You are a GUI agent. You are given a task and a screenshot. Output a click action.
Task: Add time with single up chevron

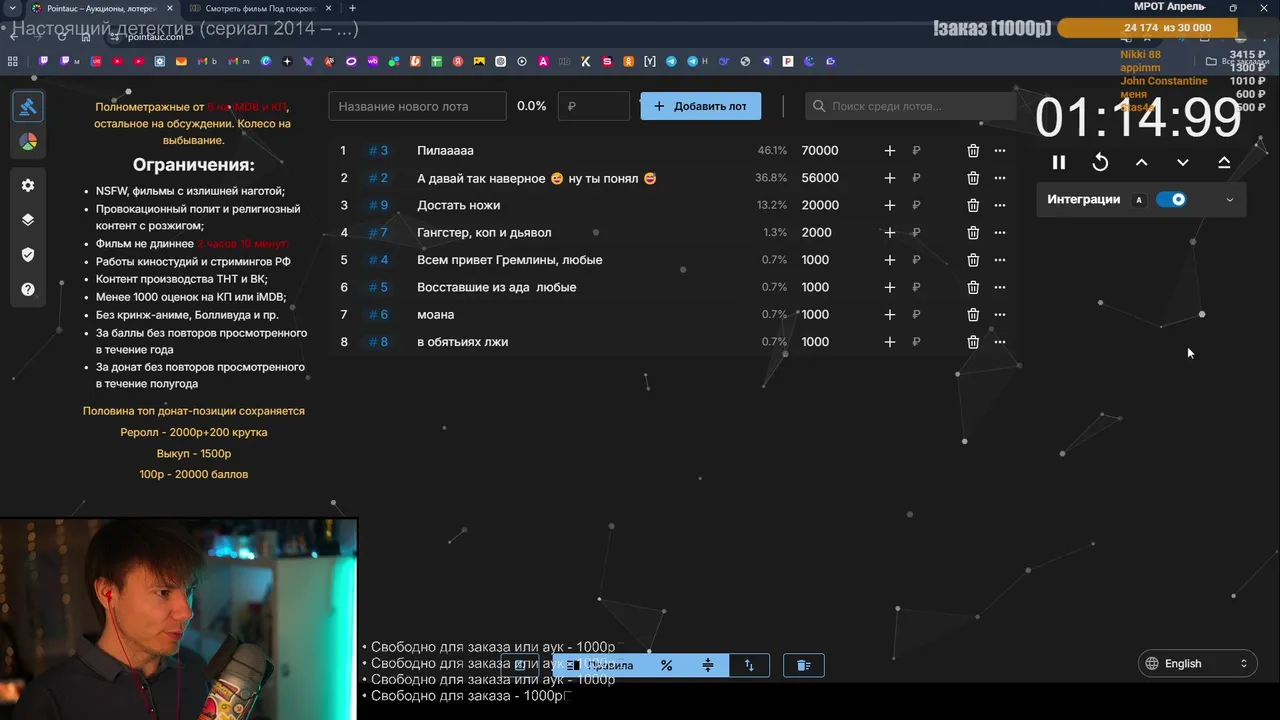point(1141,162)
